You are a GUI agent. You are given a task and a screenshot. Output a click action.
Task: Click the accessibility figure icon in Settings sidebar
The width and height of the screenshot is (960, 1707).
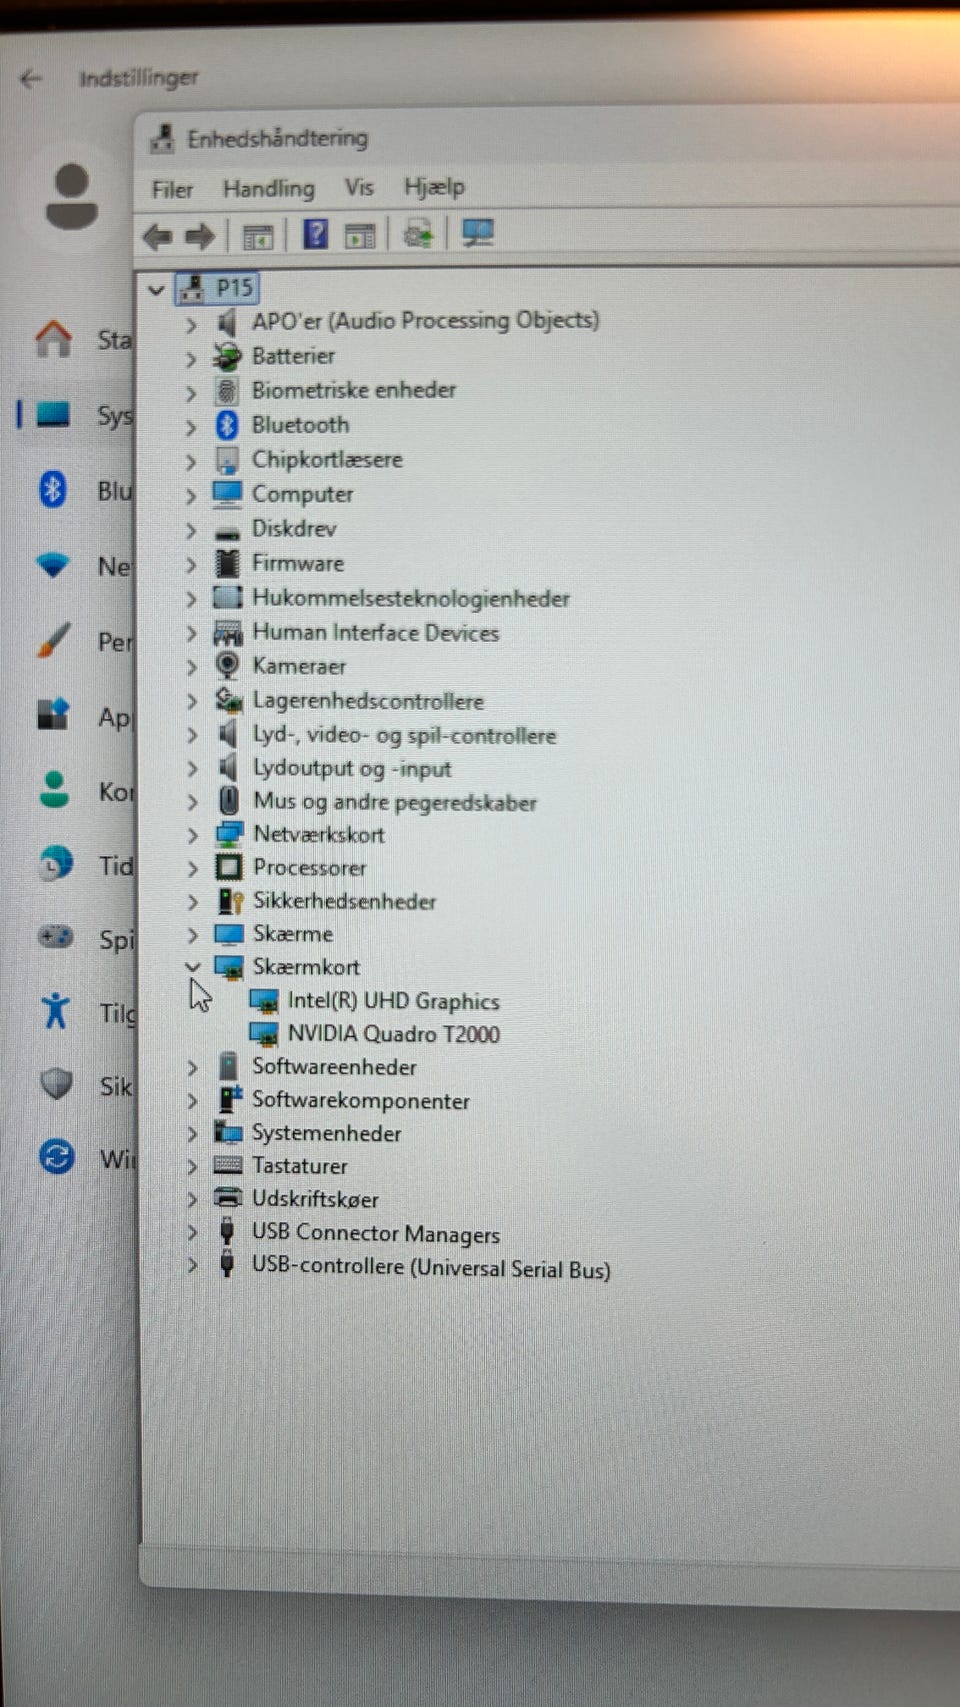56,1010
